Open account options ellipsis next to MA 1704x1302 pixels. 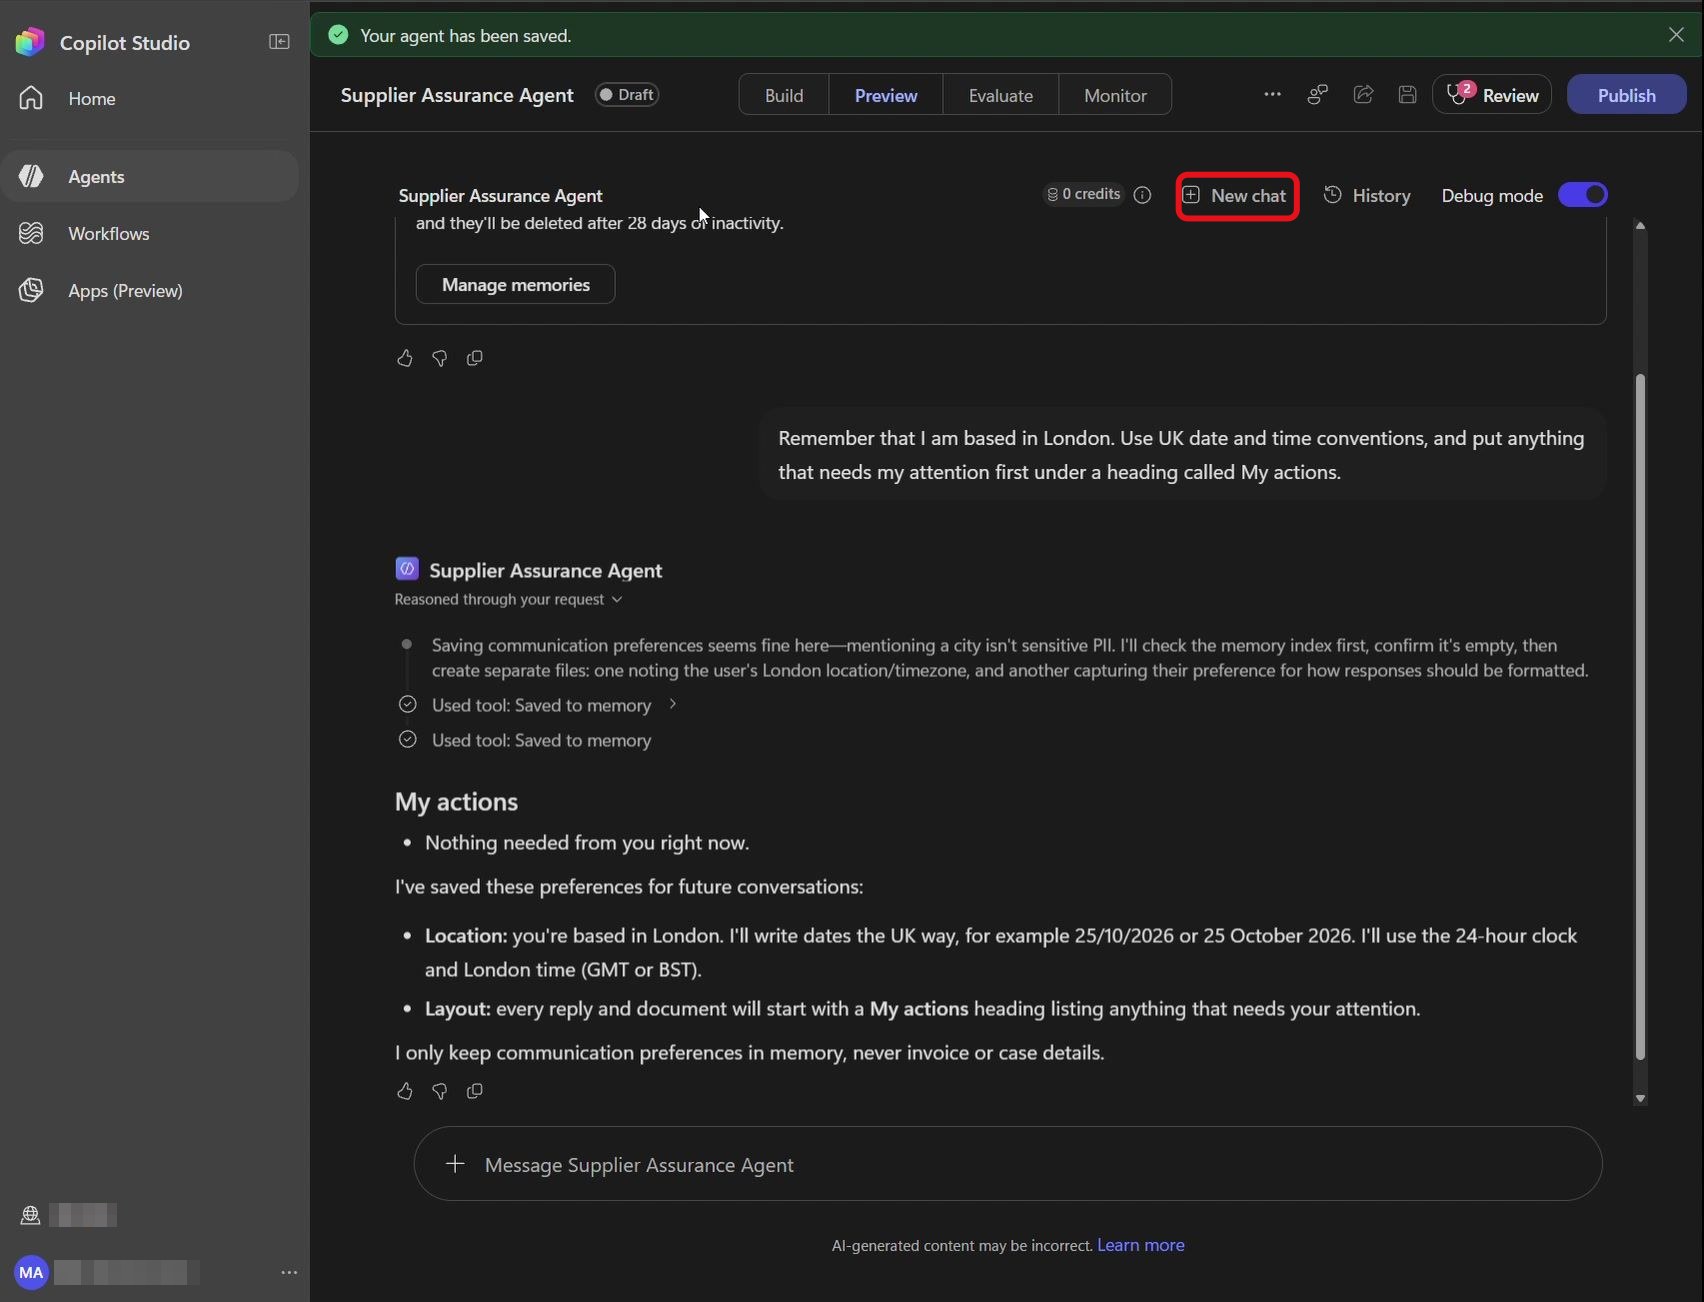click(289, 1272)
